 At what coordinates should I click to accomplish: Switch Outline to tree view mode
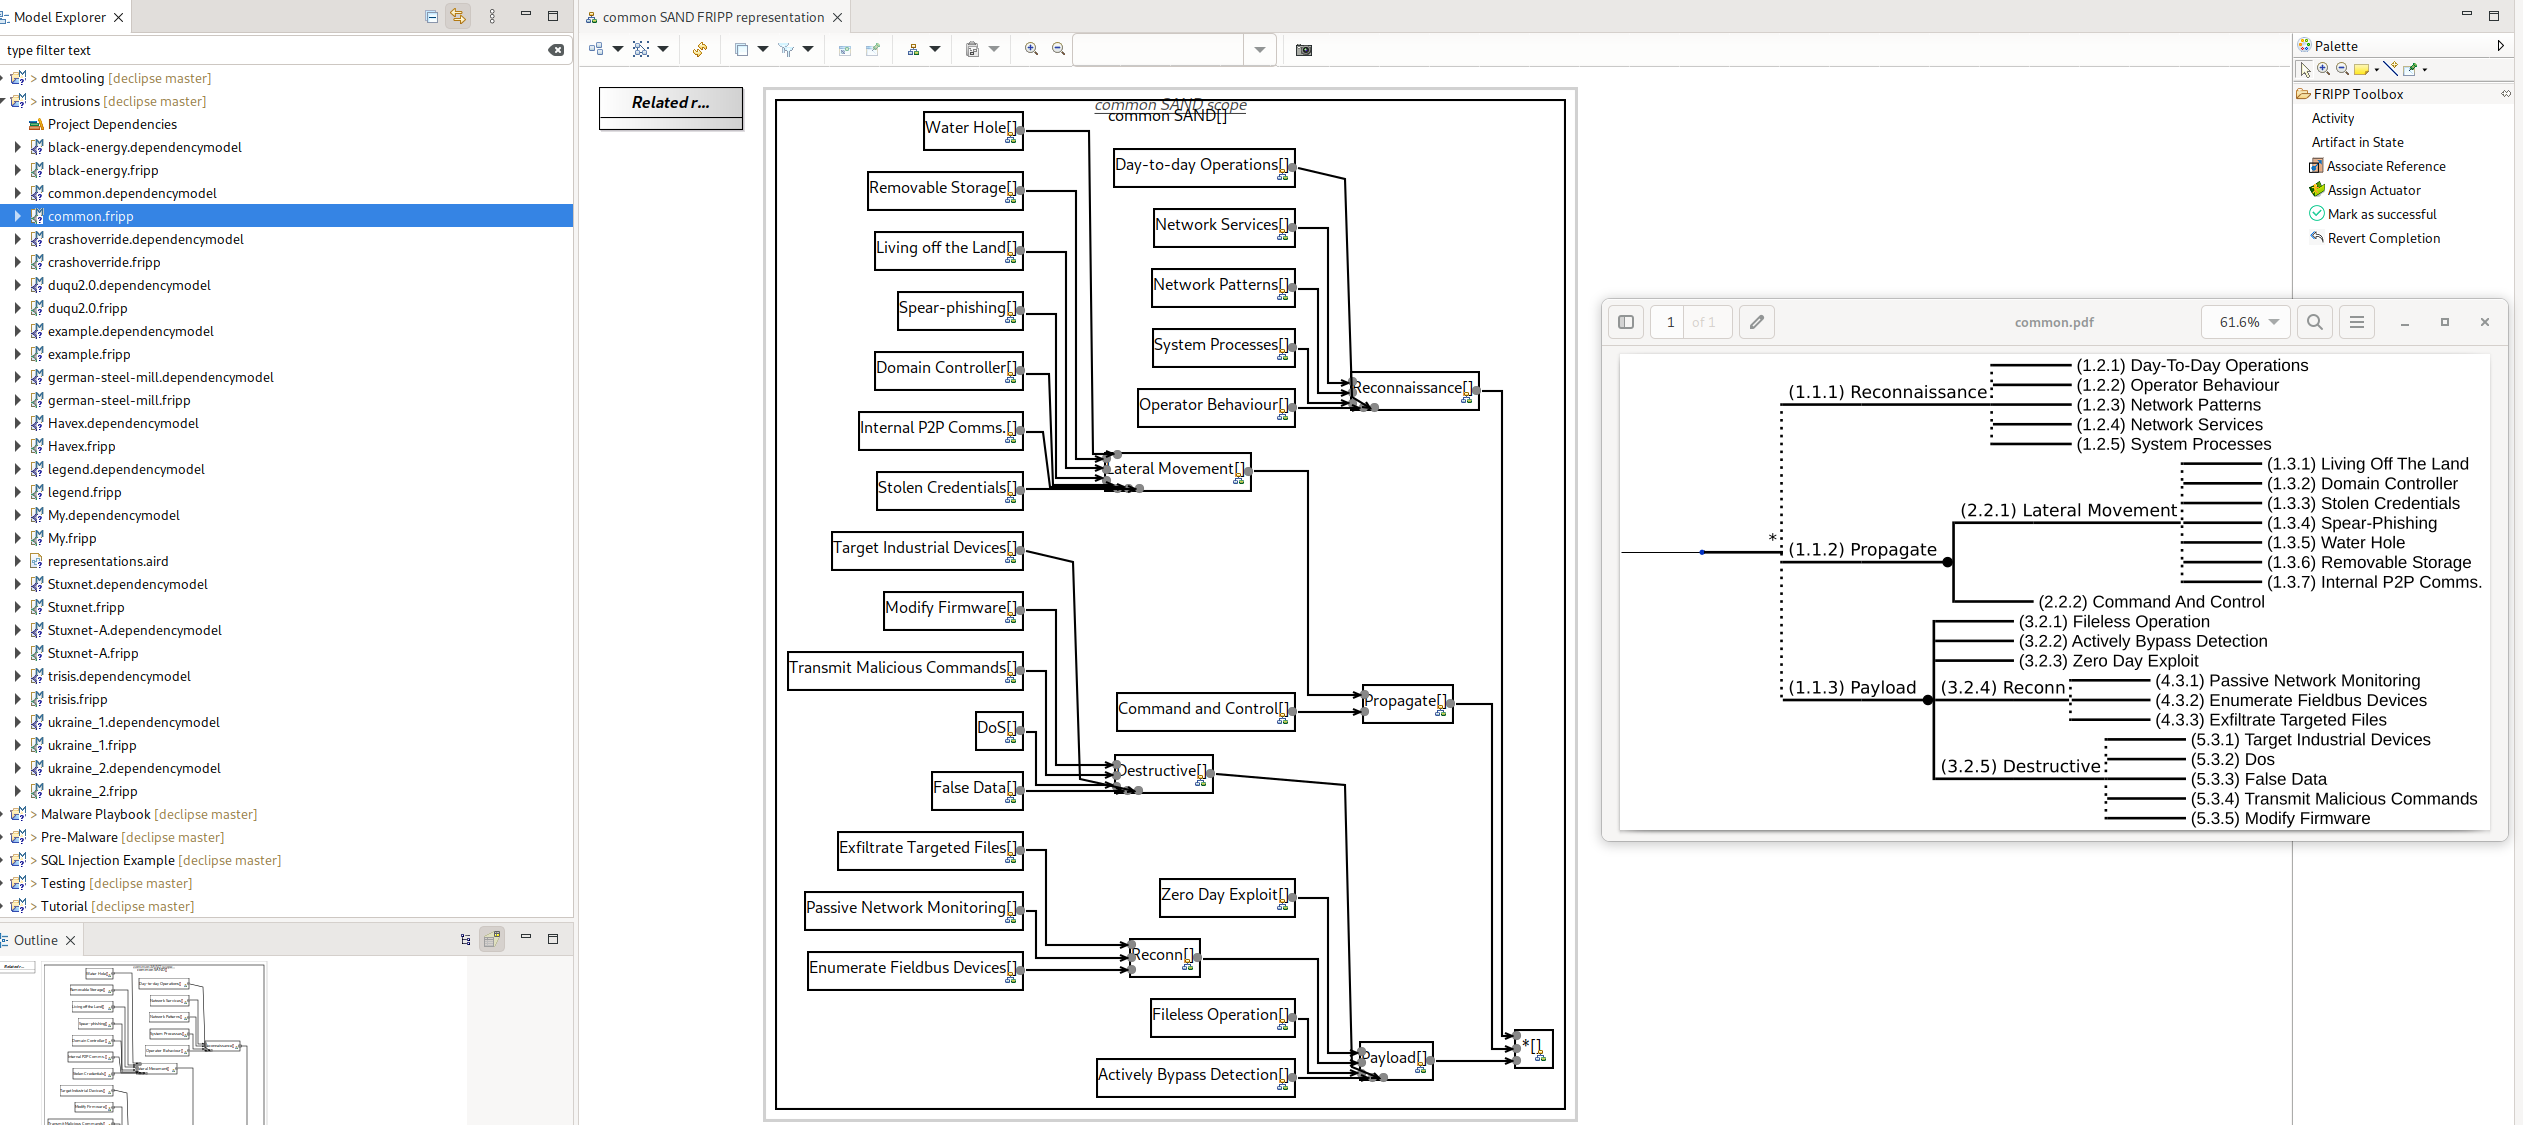465,939
